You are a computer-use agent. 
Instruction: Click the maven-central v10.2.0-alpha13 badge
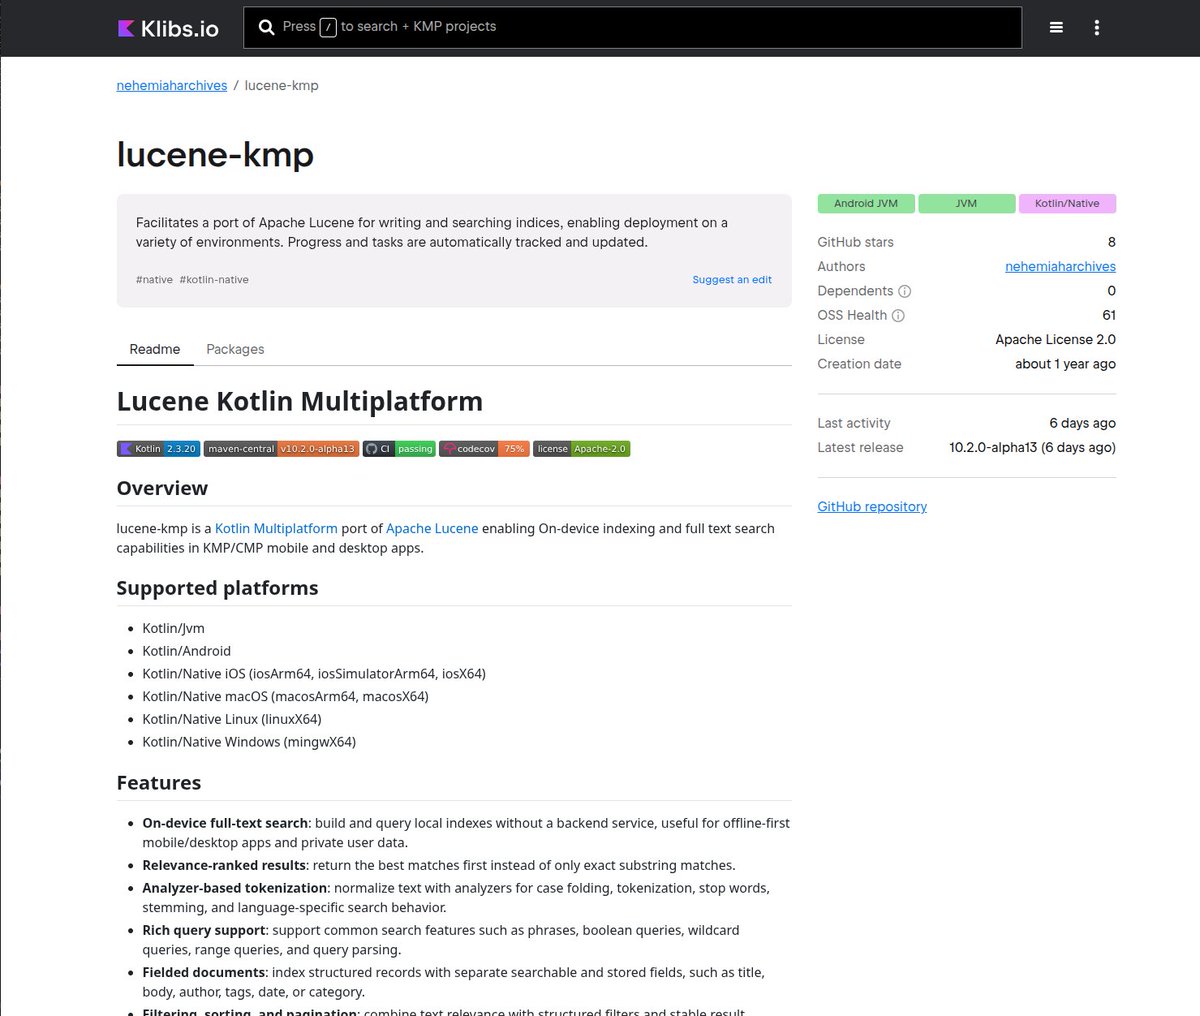pyautogui.click(x=281, y=449)
